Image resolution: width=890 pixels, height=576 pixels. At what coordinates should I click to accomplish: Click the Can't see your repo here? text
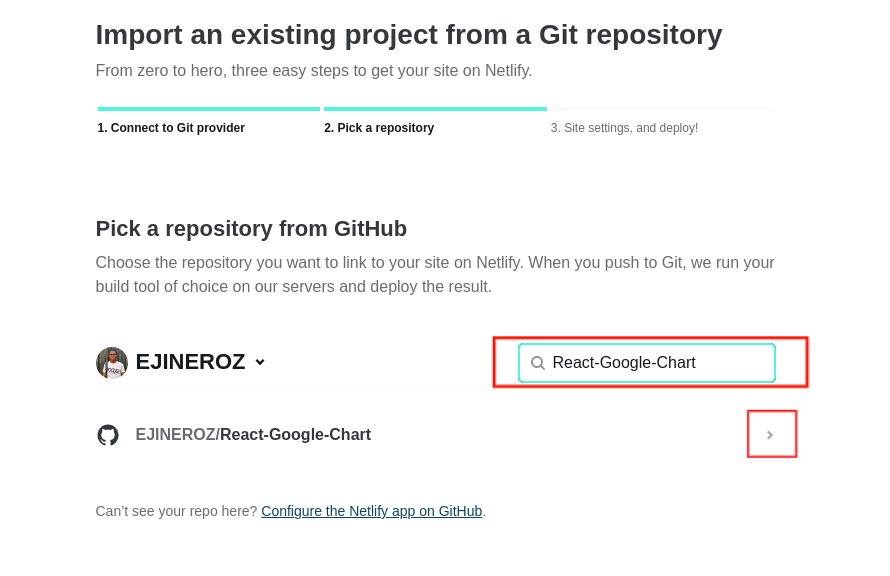177,511
